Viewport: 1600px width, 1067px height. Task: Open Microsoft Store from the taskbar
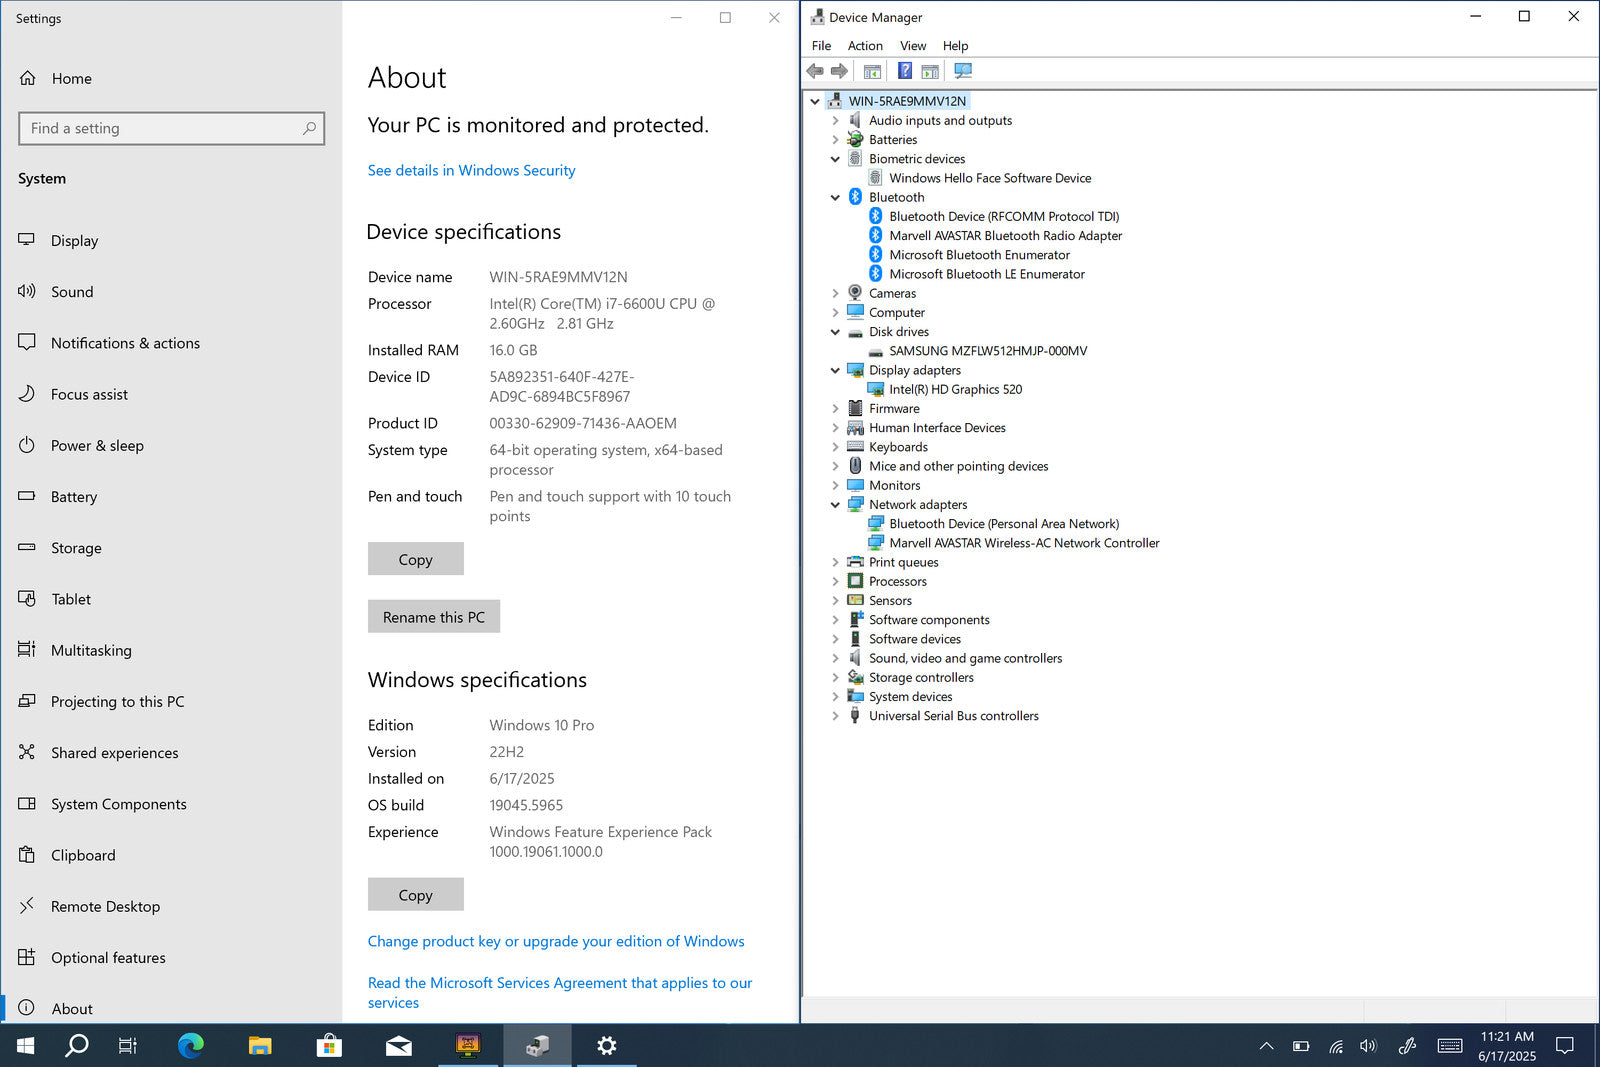pos(329,1046)
